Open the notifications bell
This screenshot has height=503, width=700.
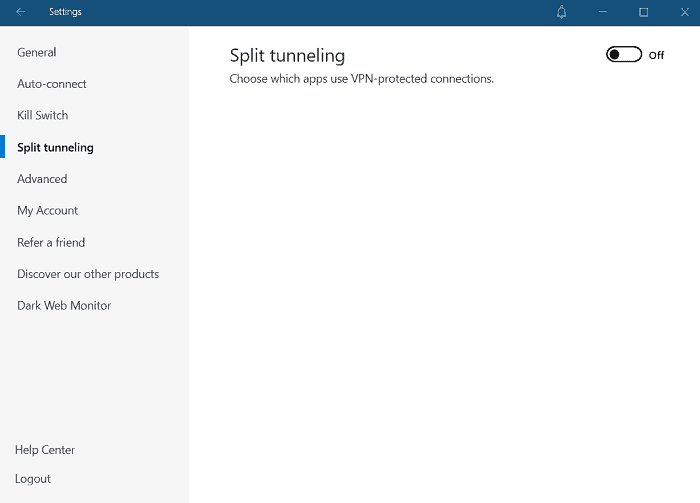[x=562, y=12]
